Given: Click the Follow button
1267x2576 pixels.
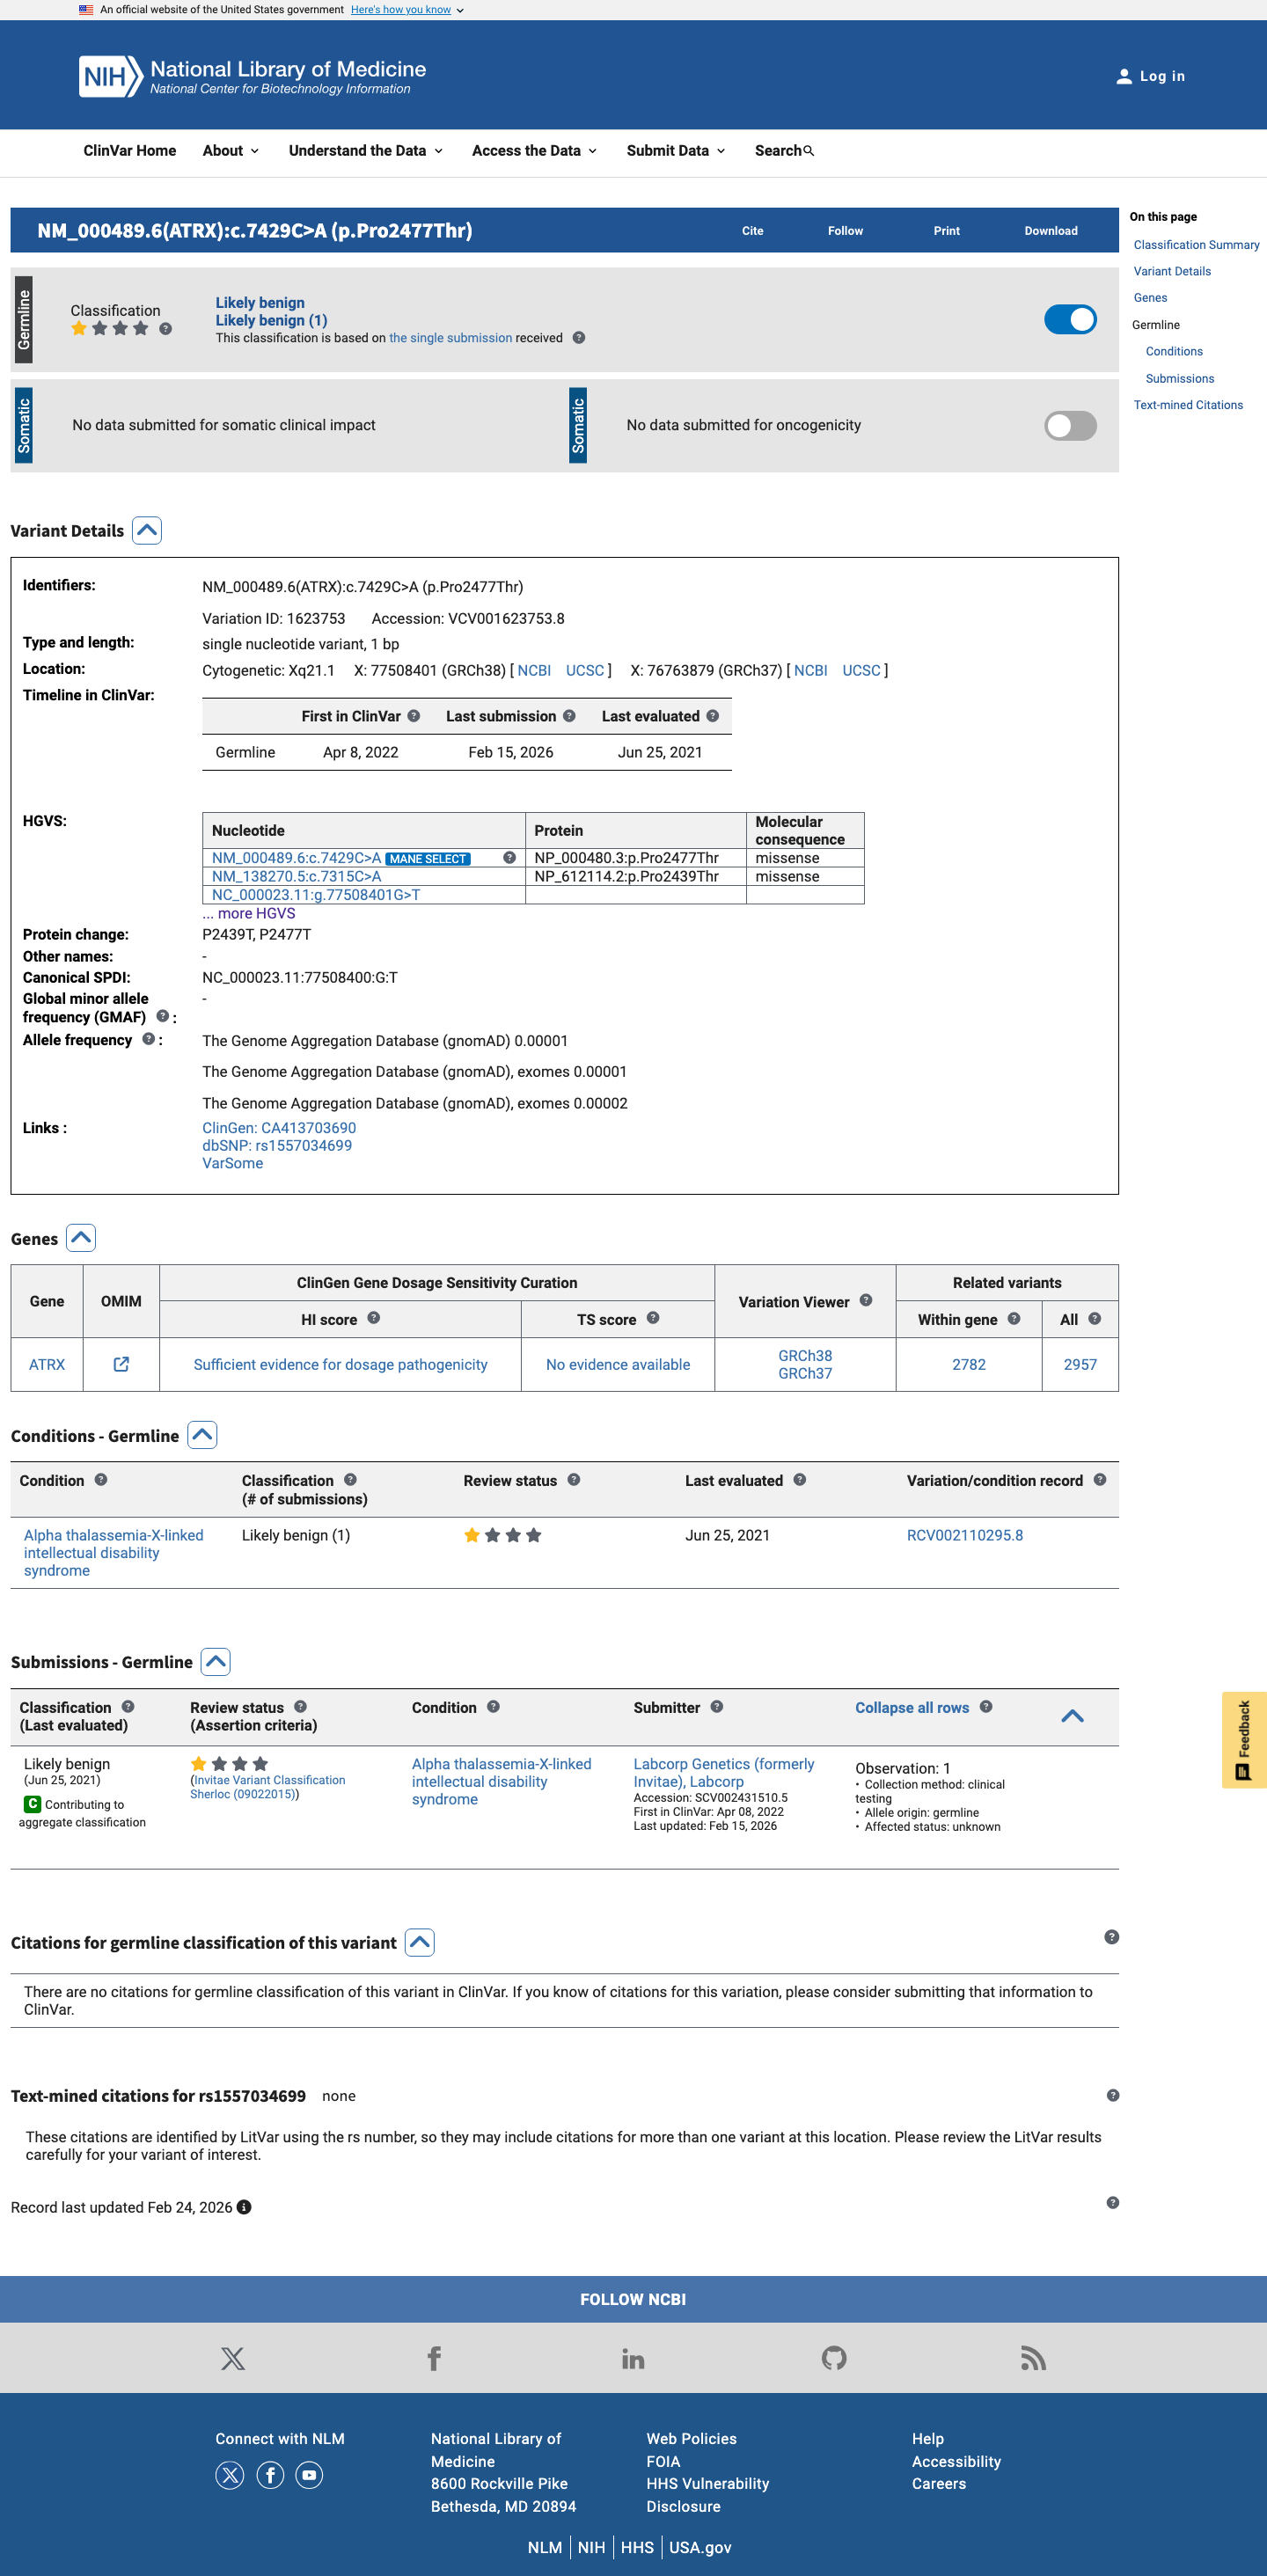Looking at the screenshot, I should [x=845, y=230].
